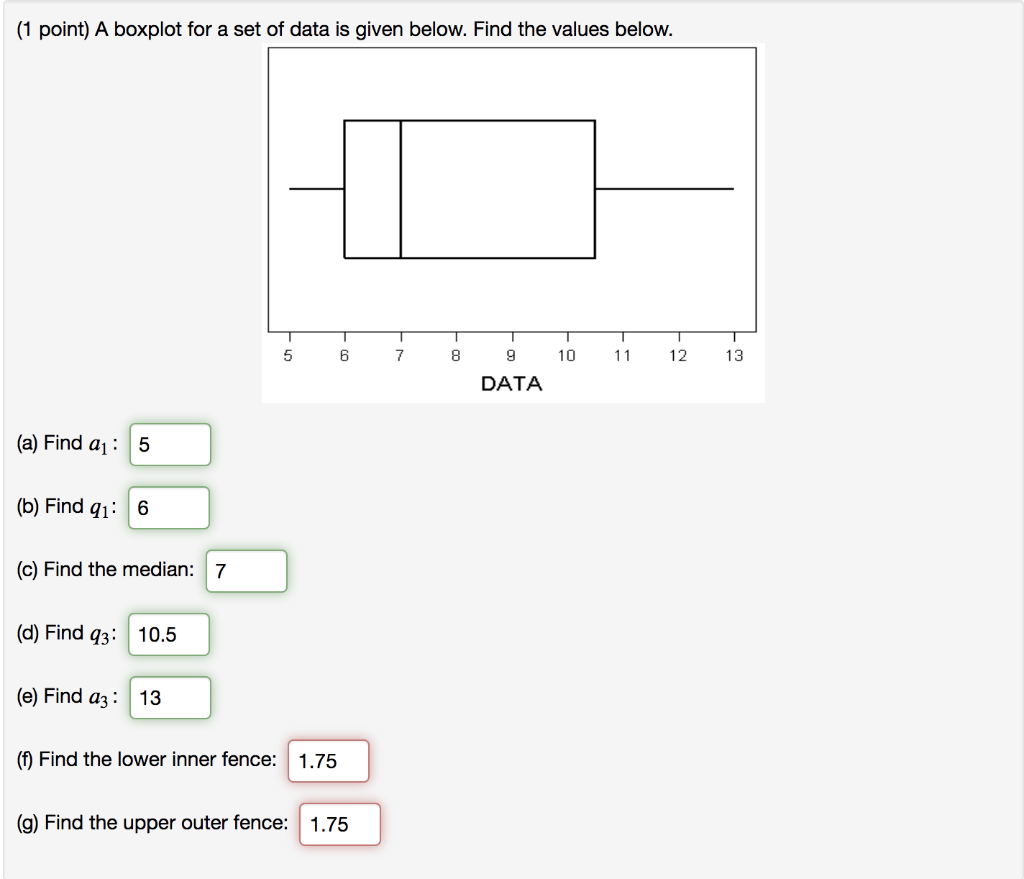
Task: Click the median answer field showing 7
Action: (x=245, y=570)
